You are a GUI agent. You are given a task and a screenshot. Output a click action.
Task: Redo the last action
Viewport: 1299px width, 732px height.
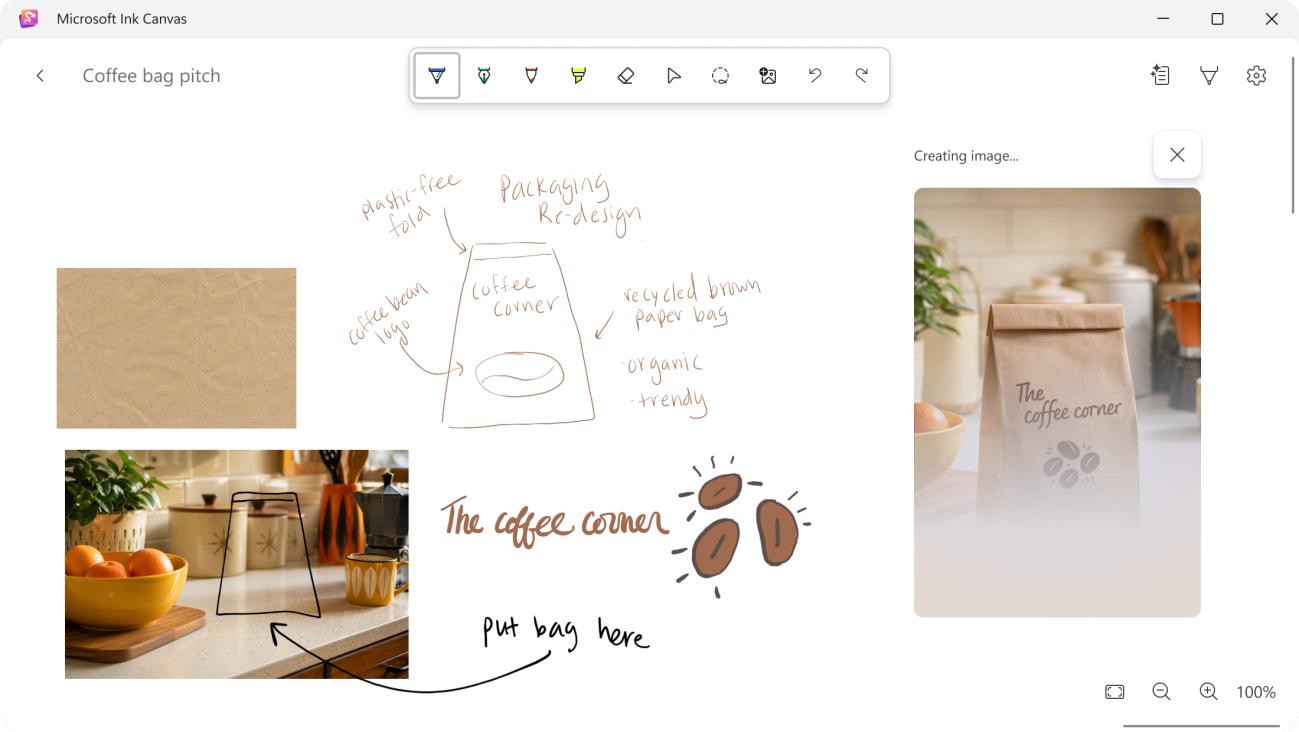(x=862, y=75)
